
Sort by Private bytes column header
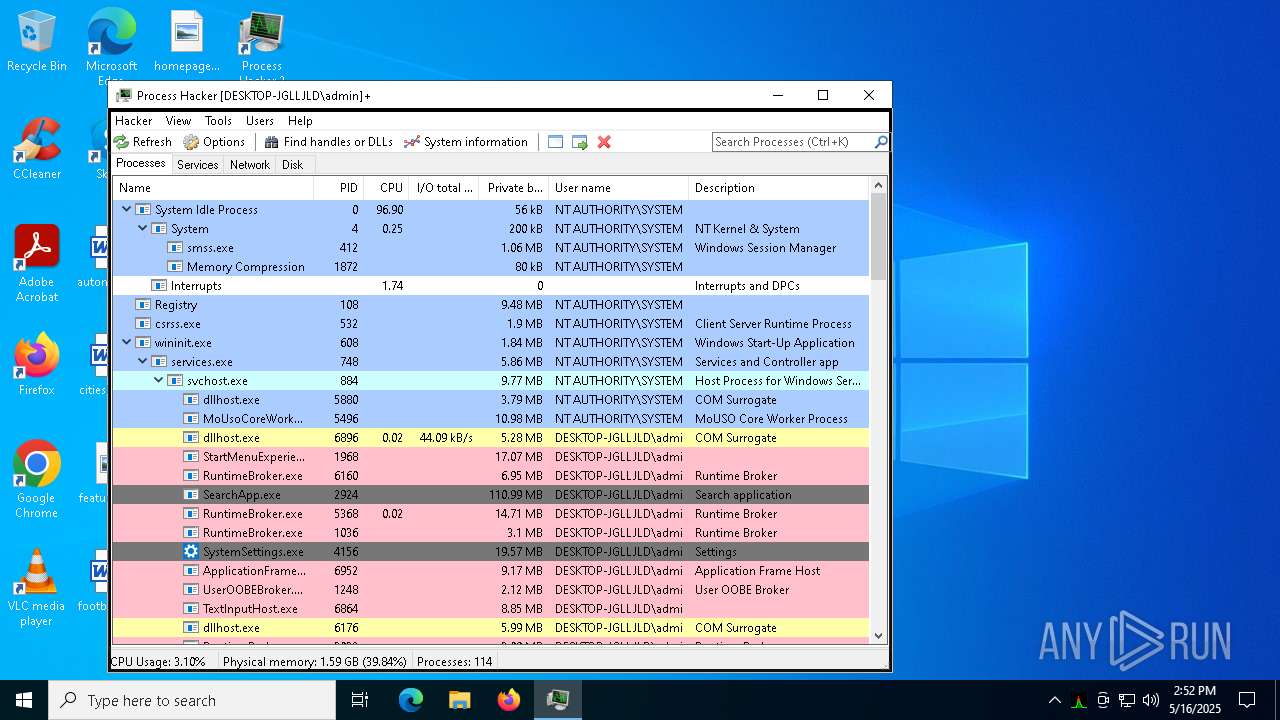coord(514,188)
